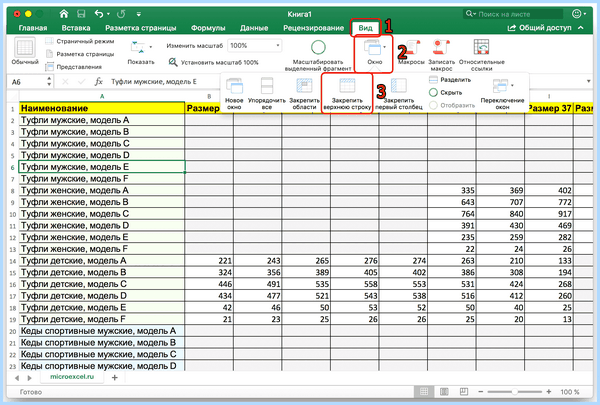
Task: Click the Наименование header cell
Action: tap(102, 108)
